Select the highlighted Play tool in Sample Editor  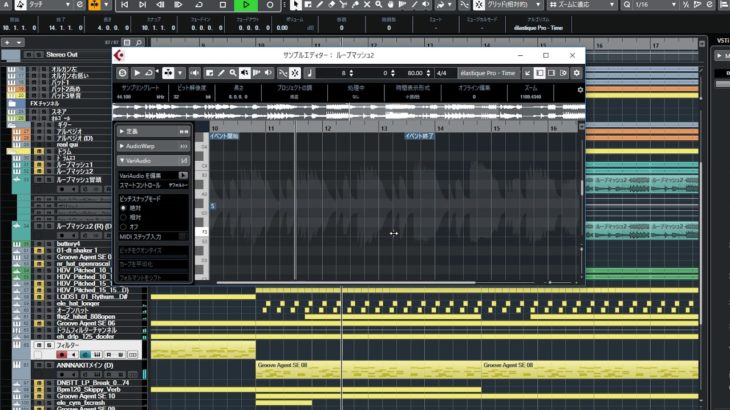pyautogui.click(x=244, y=73)
